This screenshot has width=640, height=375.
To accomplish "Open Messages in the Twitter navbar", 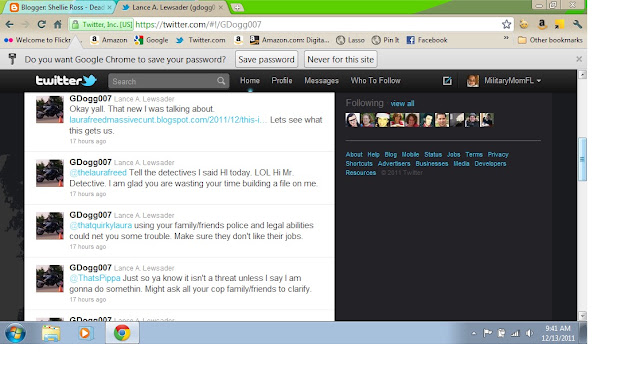I will (321, 81).
